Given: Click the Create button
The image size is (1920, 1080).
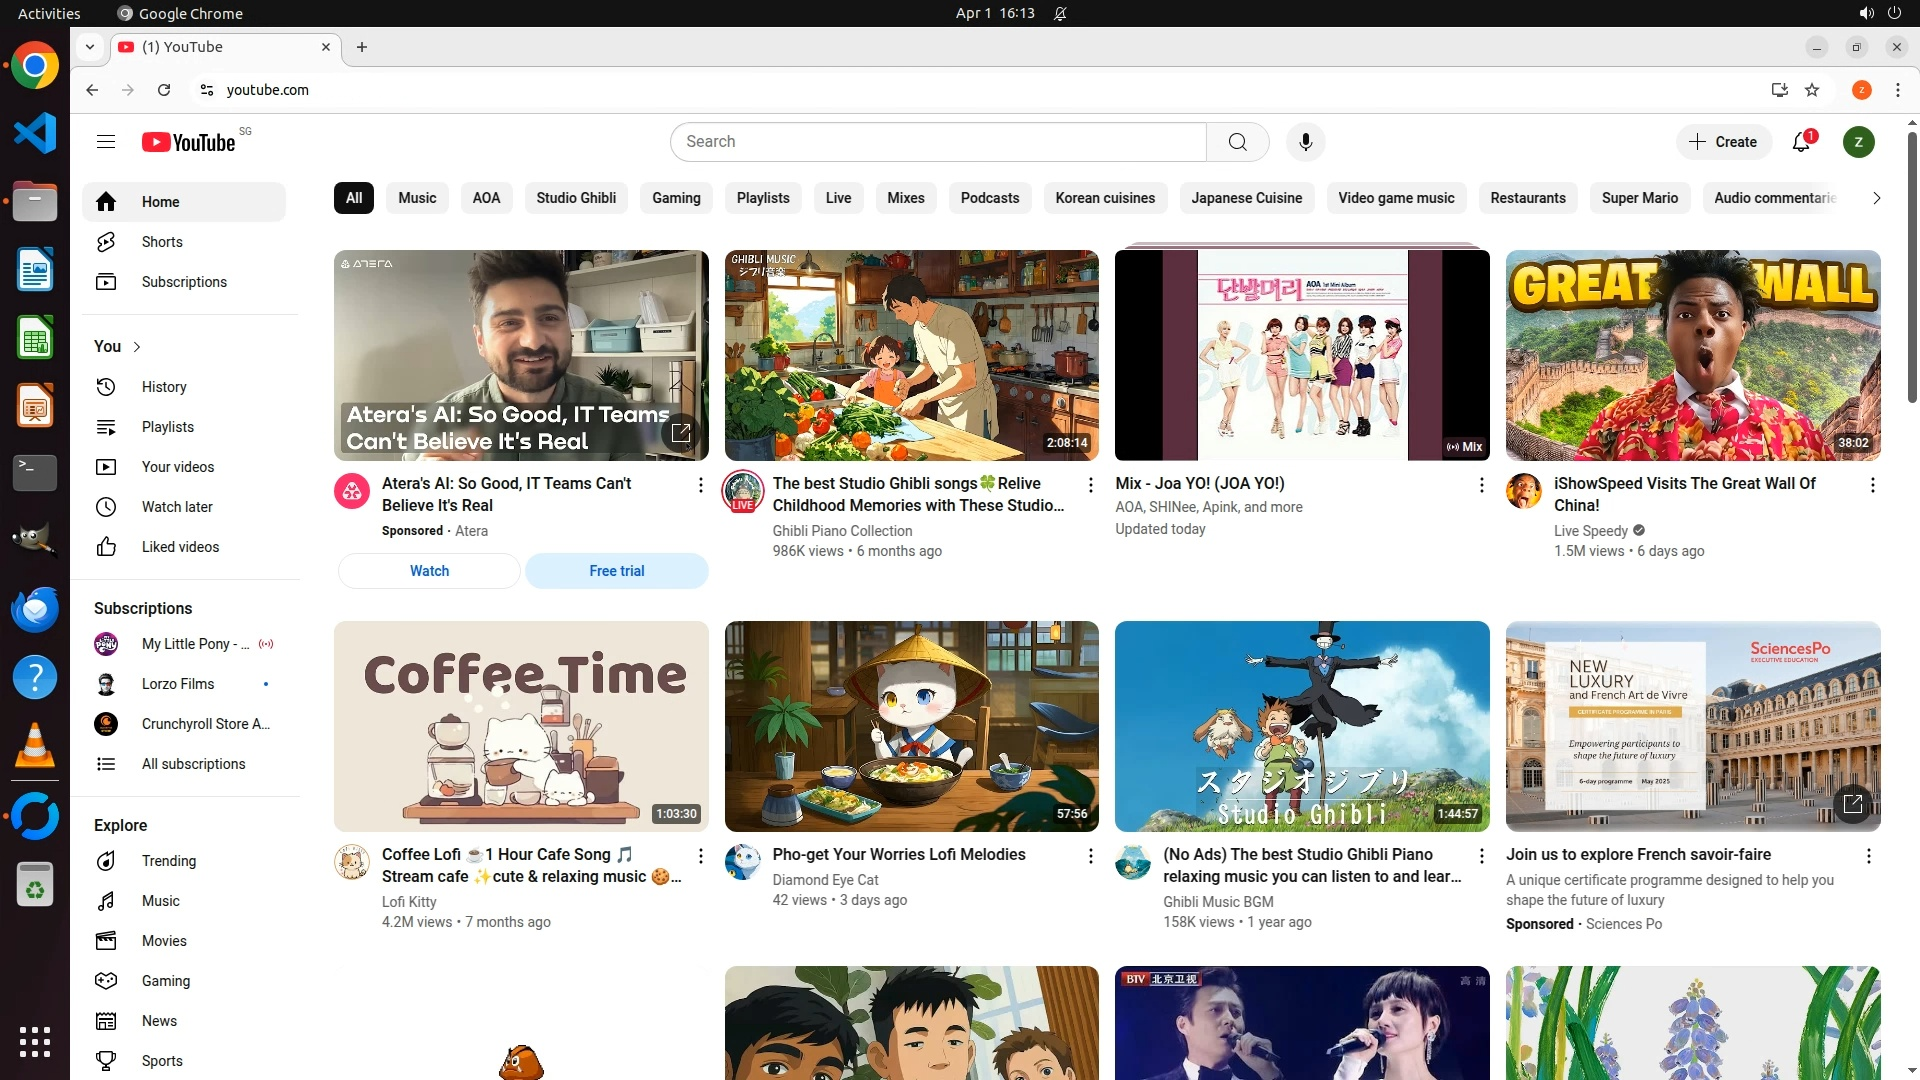Looking at the screenshot, I should coord(1723,142).
